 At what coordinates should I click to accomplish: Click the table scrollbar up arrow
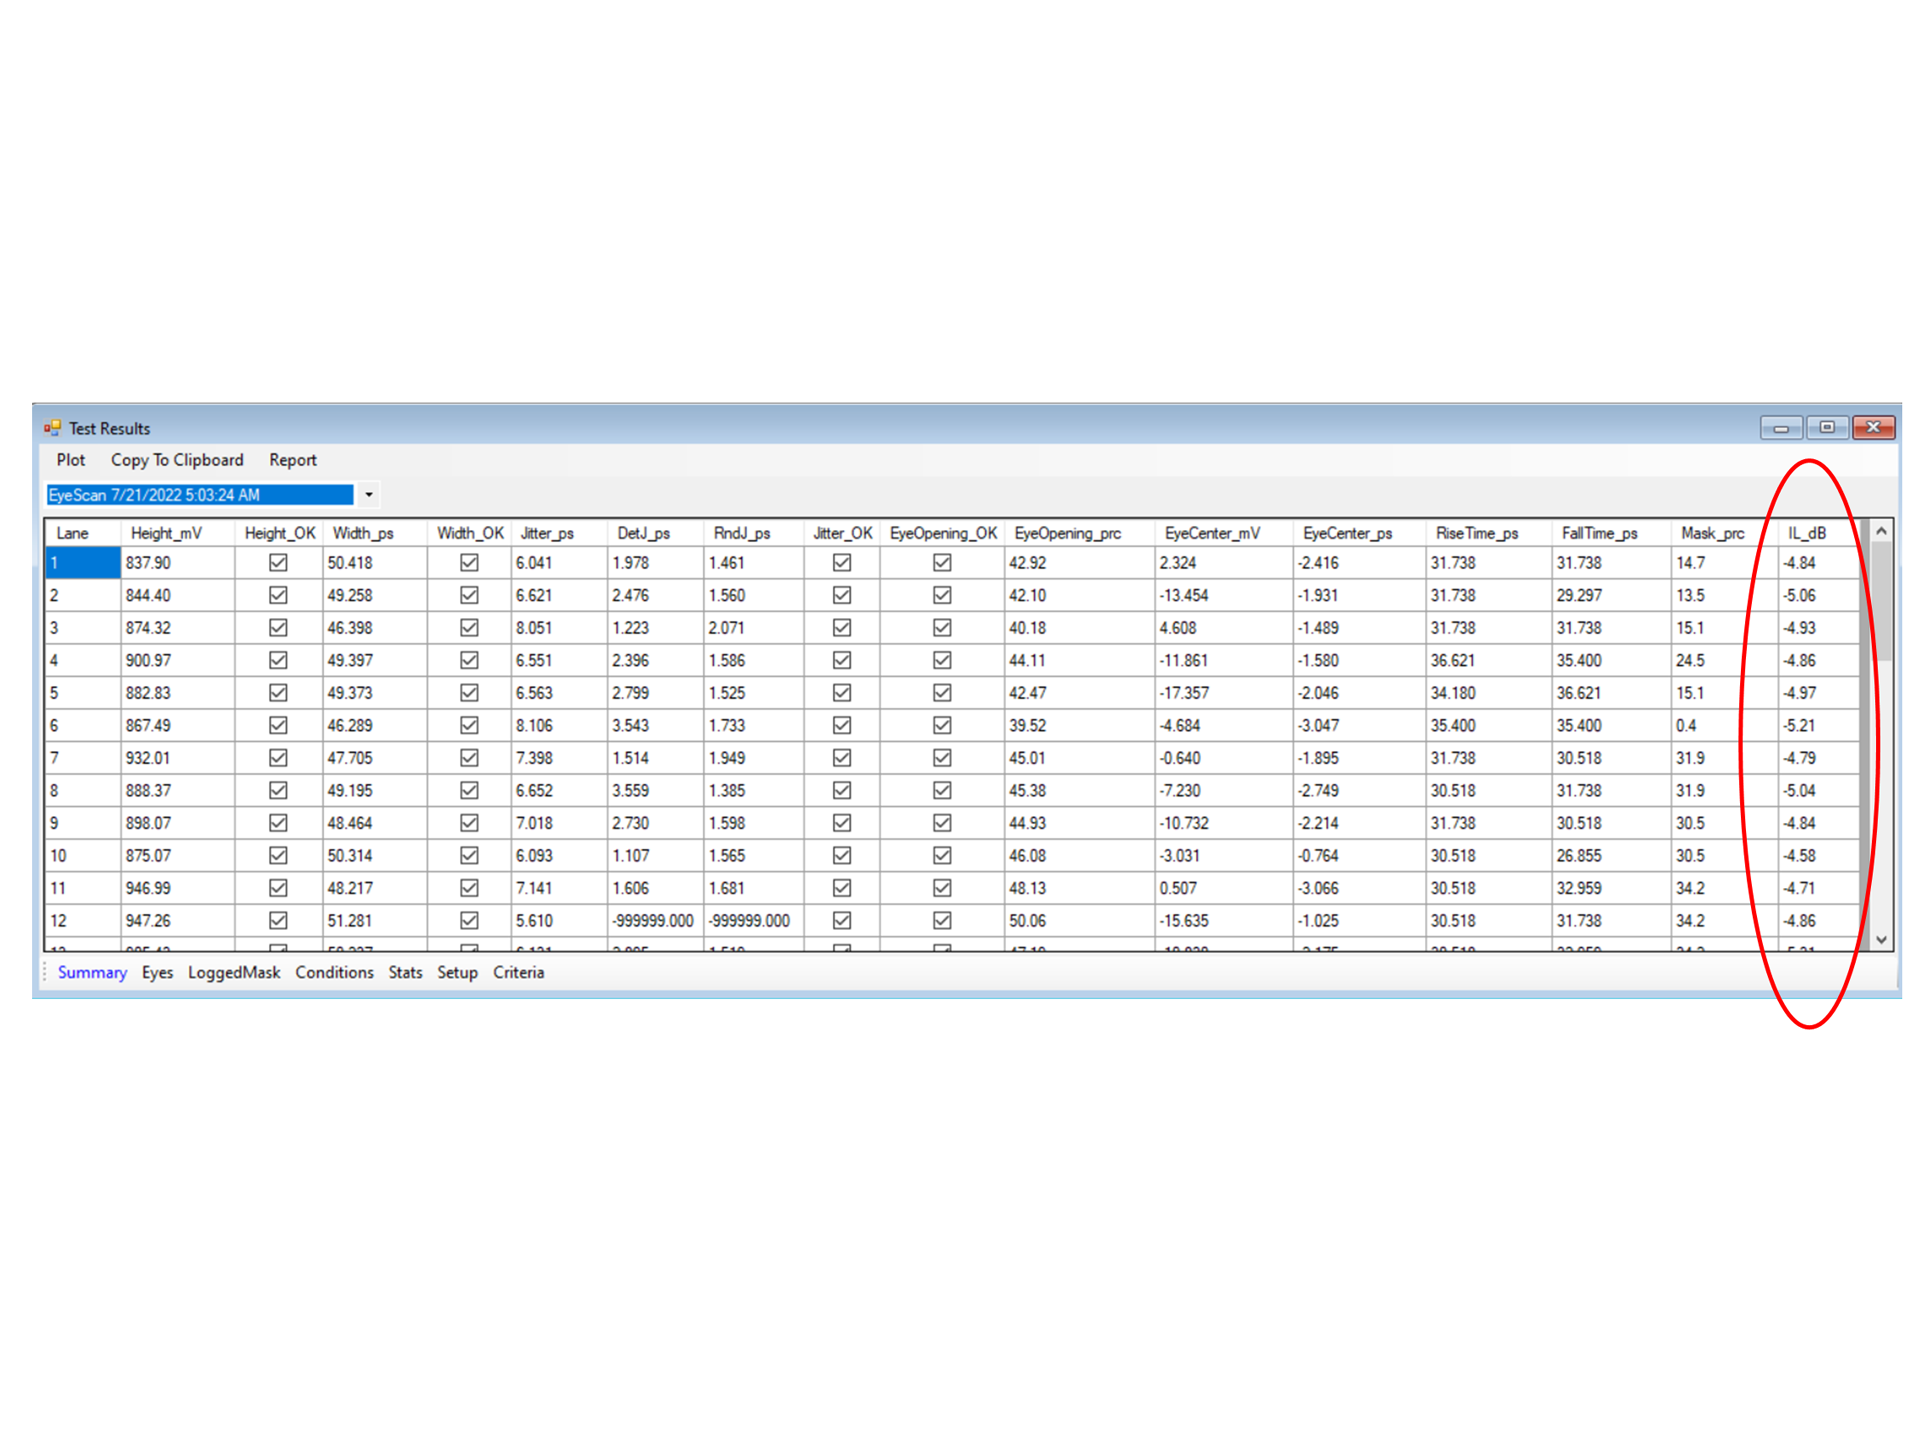(1881, 532)
